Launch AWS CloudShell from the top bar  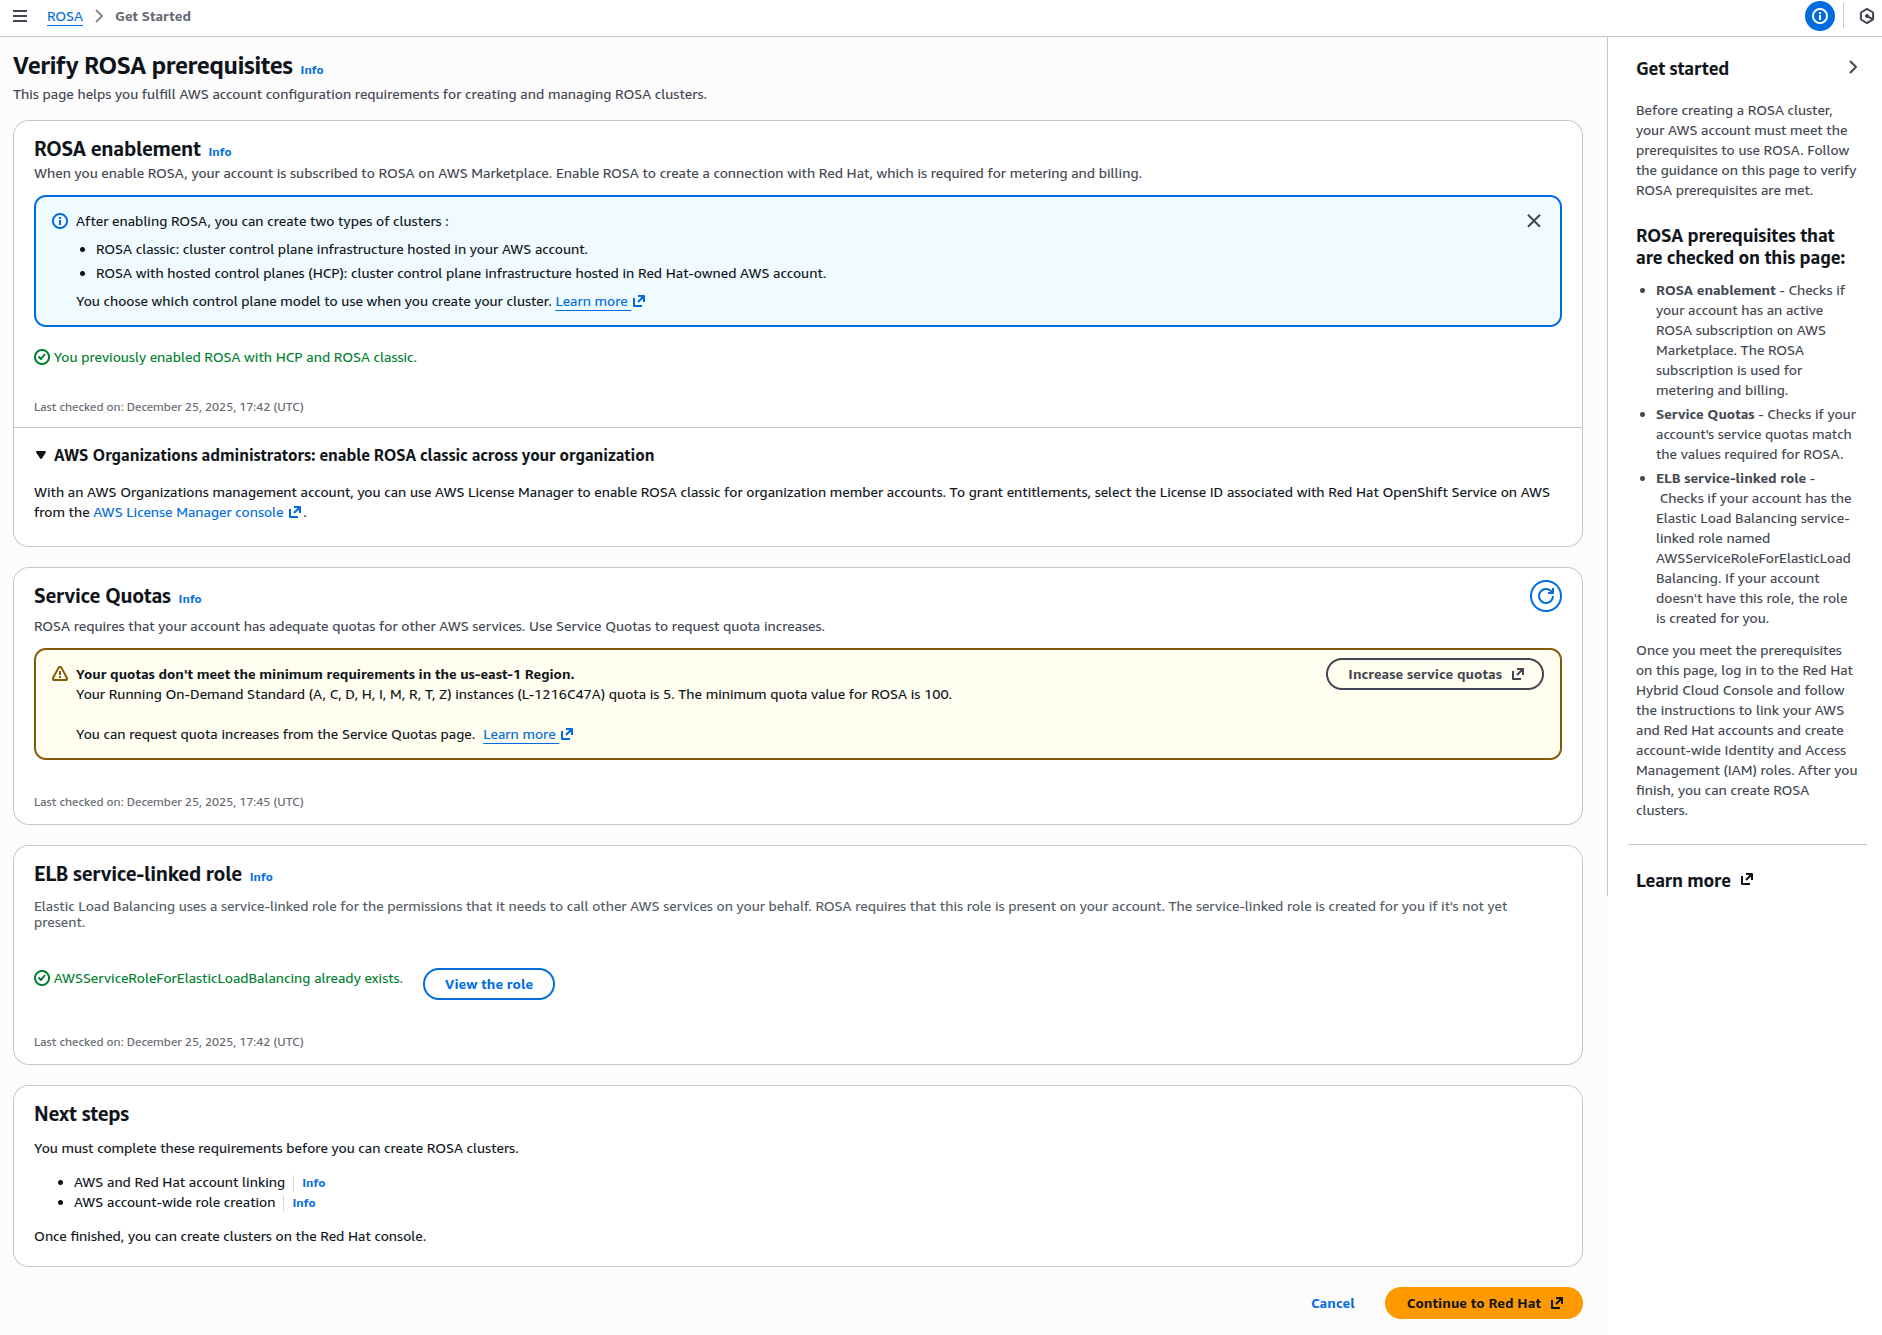(1865, 16)
